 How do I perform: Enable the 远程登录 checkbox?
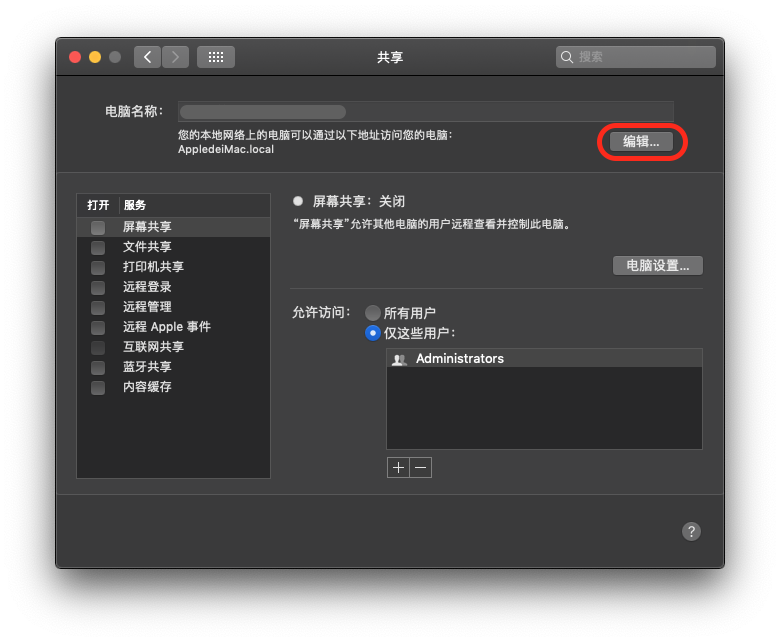pyautogui.click(x=98, y=287)
